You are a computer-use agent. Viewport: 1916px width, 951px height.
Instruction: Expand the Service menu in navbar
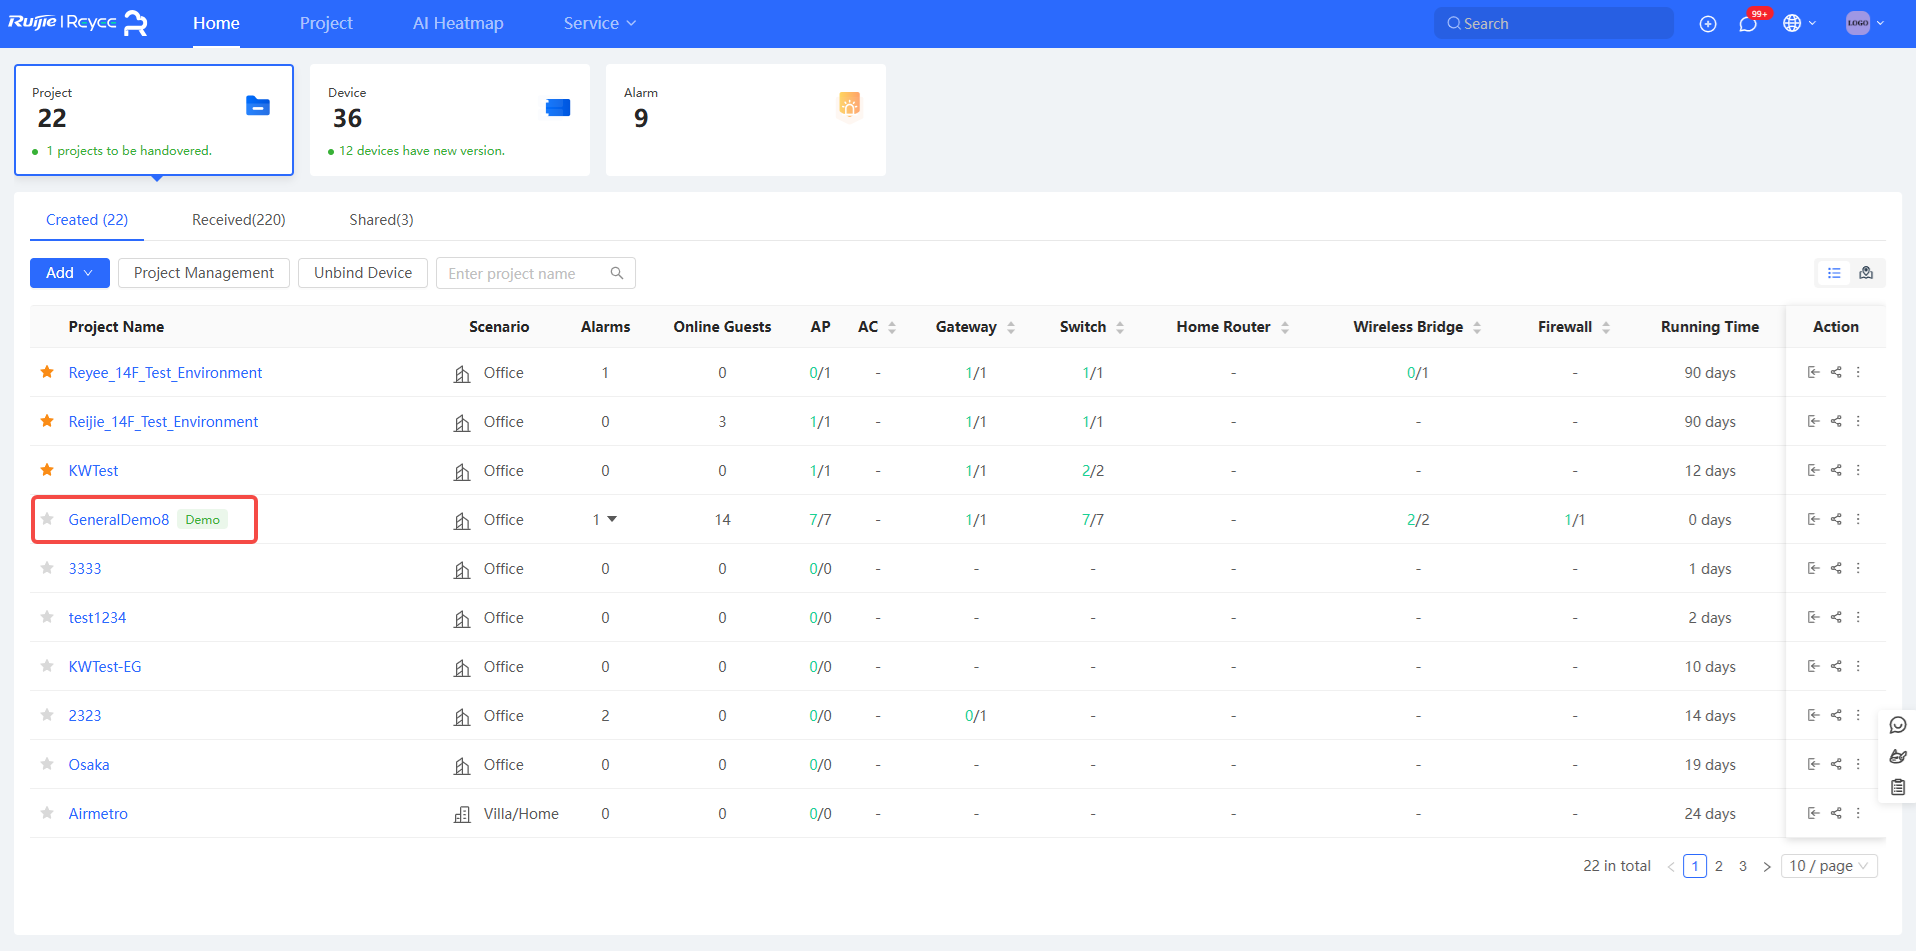[599, 23]
